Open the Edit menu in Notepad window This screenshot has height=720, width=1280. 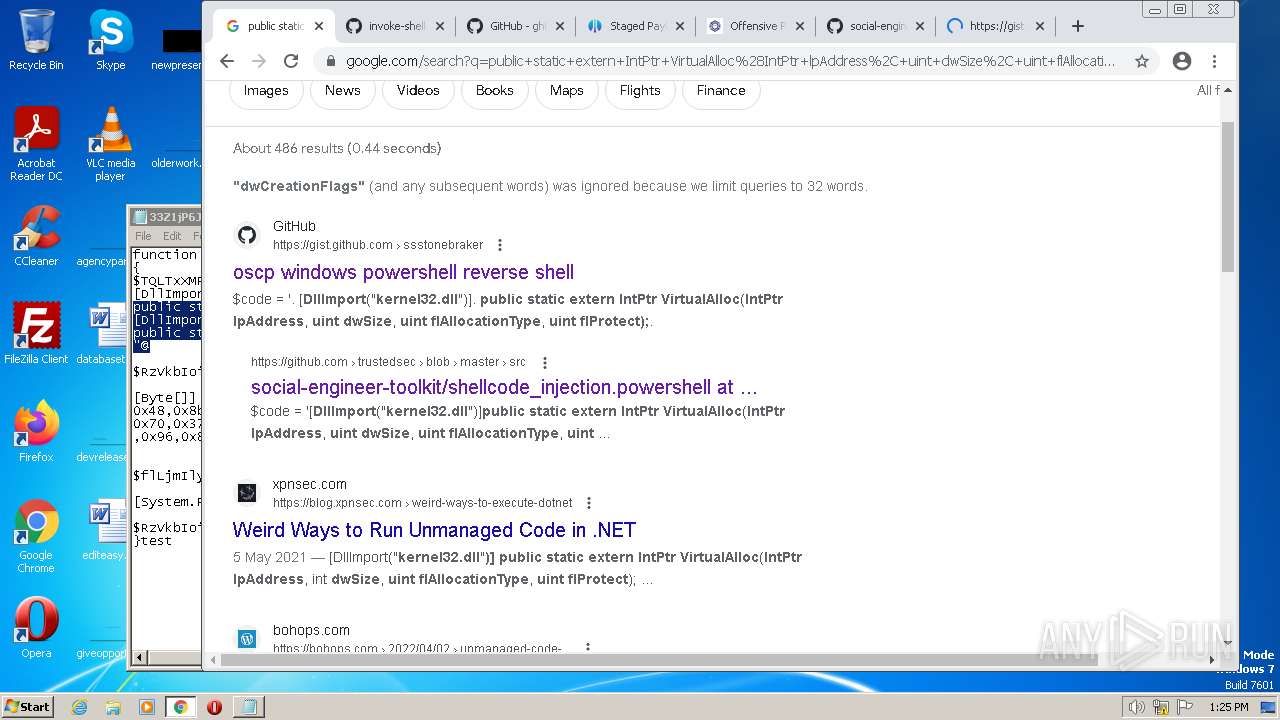pos(172,236)
